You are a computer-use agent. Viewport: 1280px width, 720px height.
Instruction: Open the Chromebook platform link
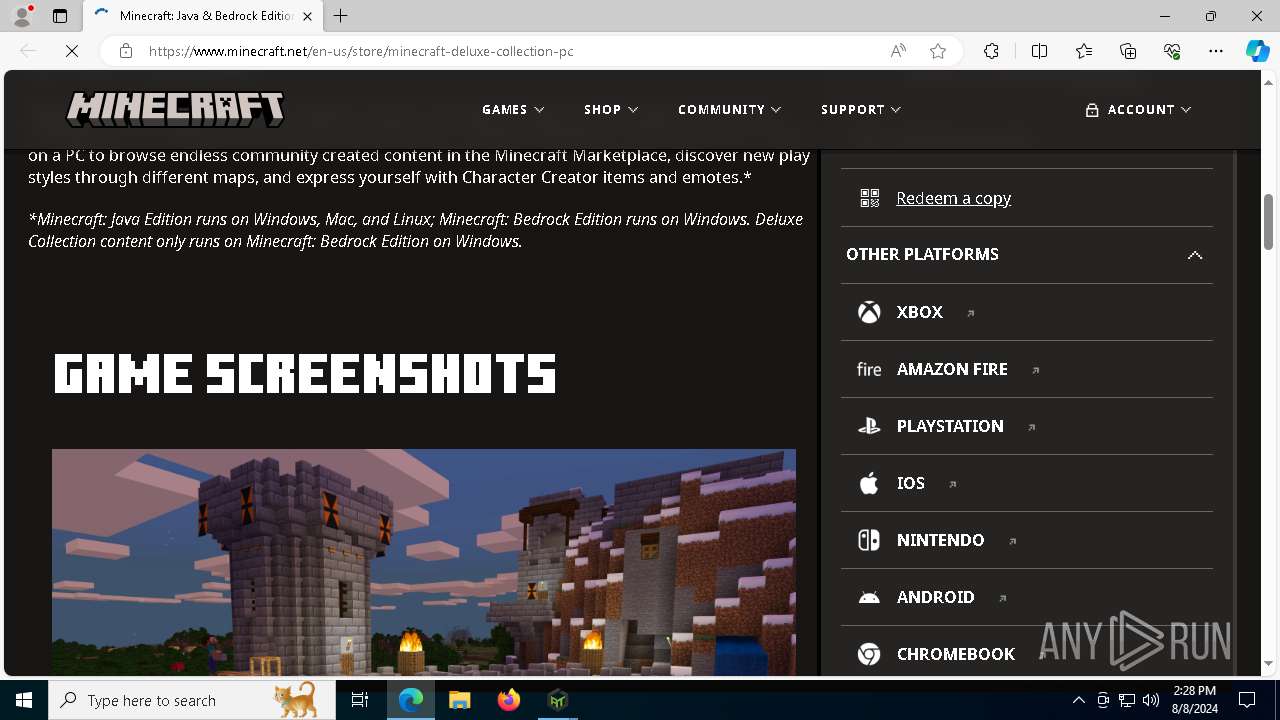[956, 654]
